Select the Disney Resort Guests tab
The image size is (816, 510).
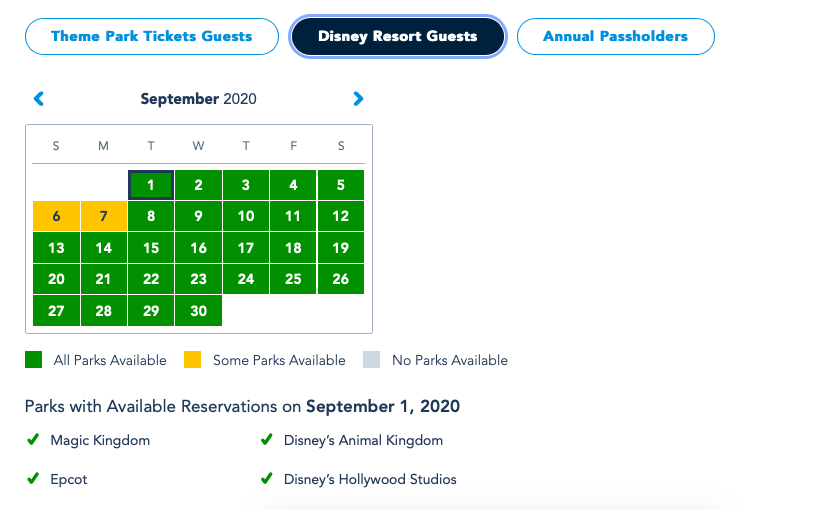(x=398, y=37)
